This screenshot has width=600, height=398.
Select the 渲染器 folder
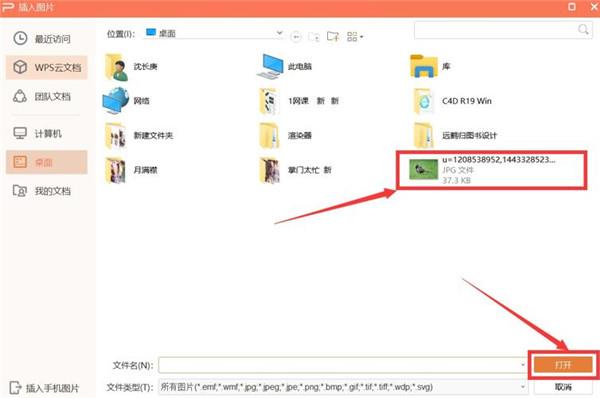(x=286, y=135)
